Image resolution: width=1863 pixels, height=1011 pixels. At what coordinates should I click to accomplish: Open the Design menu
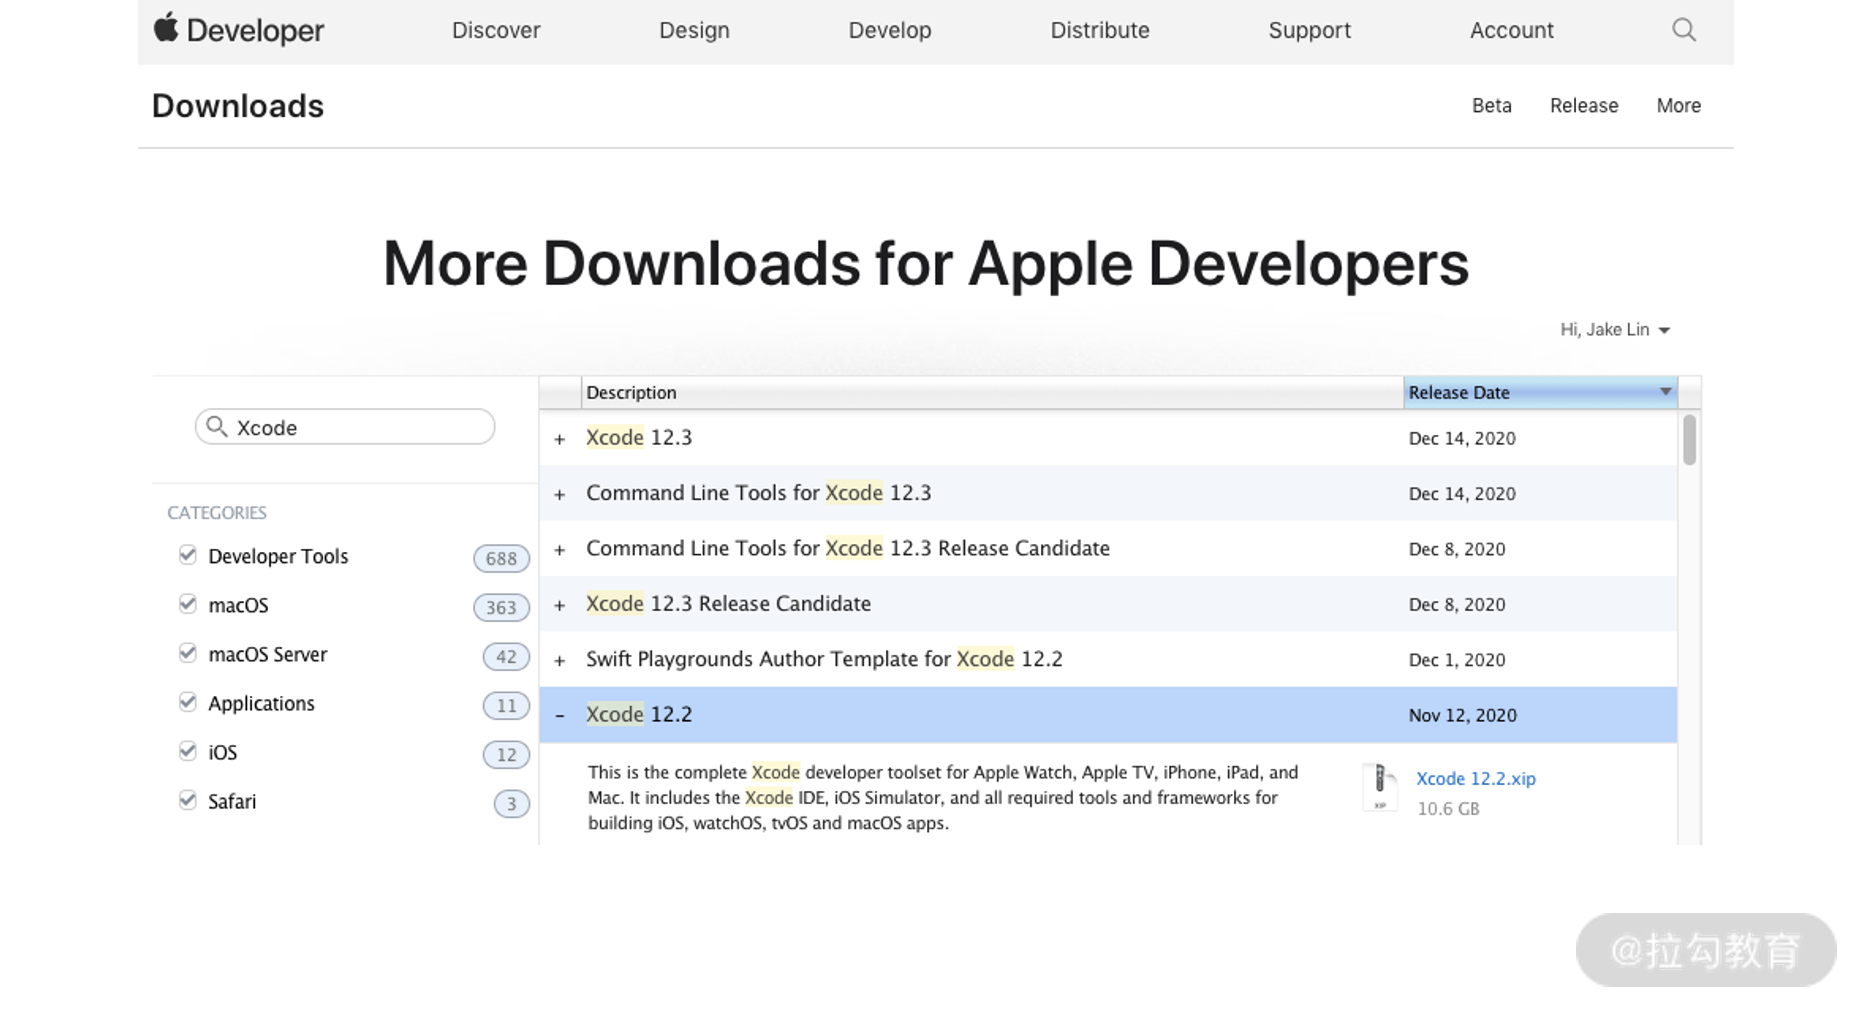[x=694, y=30]
